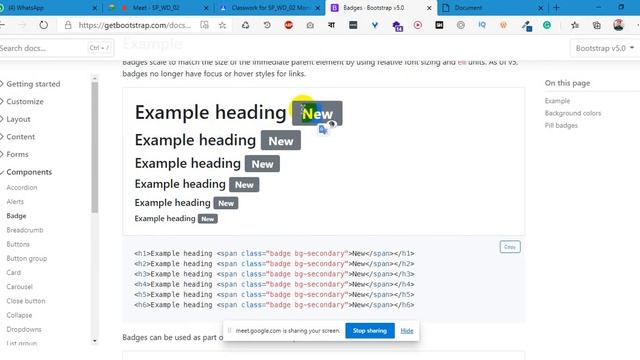Switch to the Meet SP_WD_02 tab
Viewport: 640px width, 360px height.
(157, 8)
